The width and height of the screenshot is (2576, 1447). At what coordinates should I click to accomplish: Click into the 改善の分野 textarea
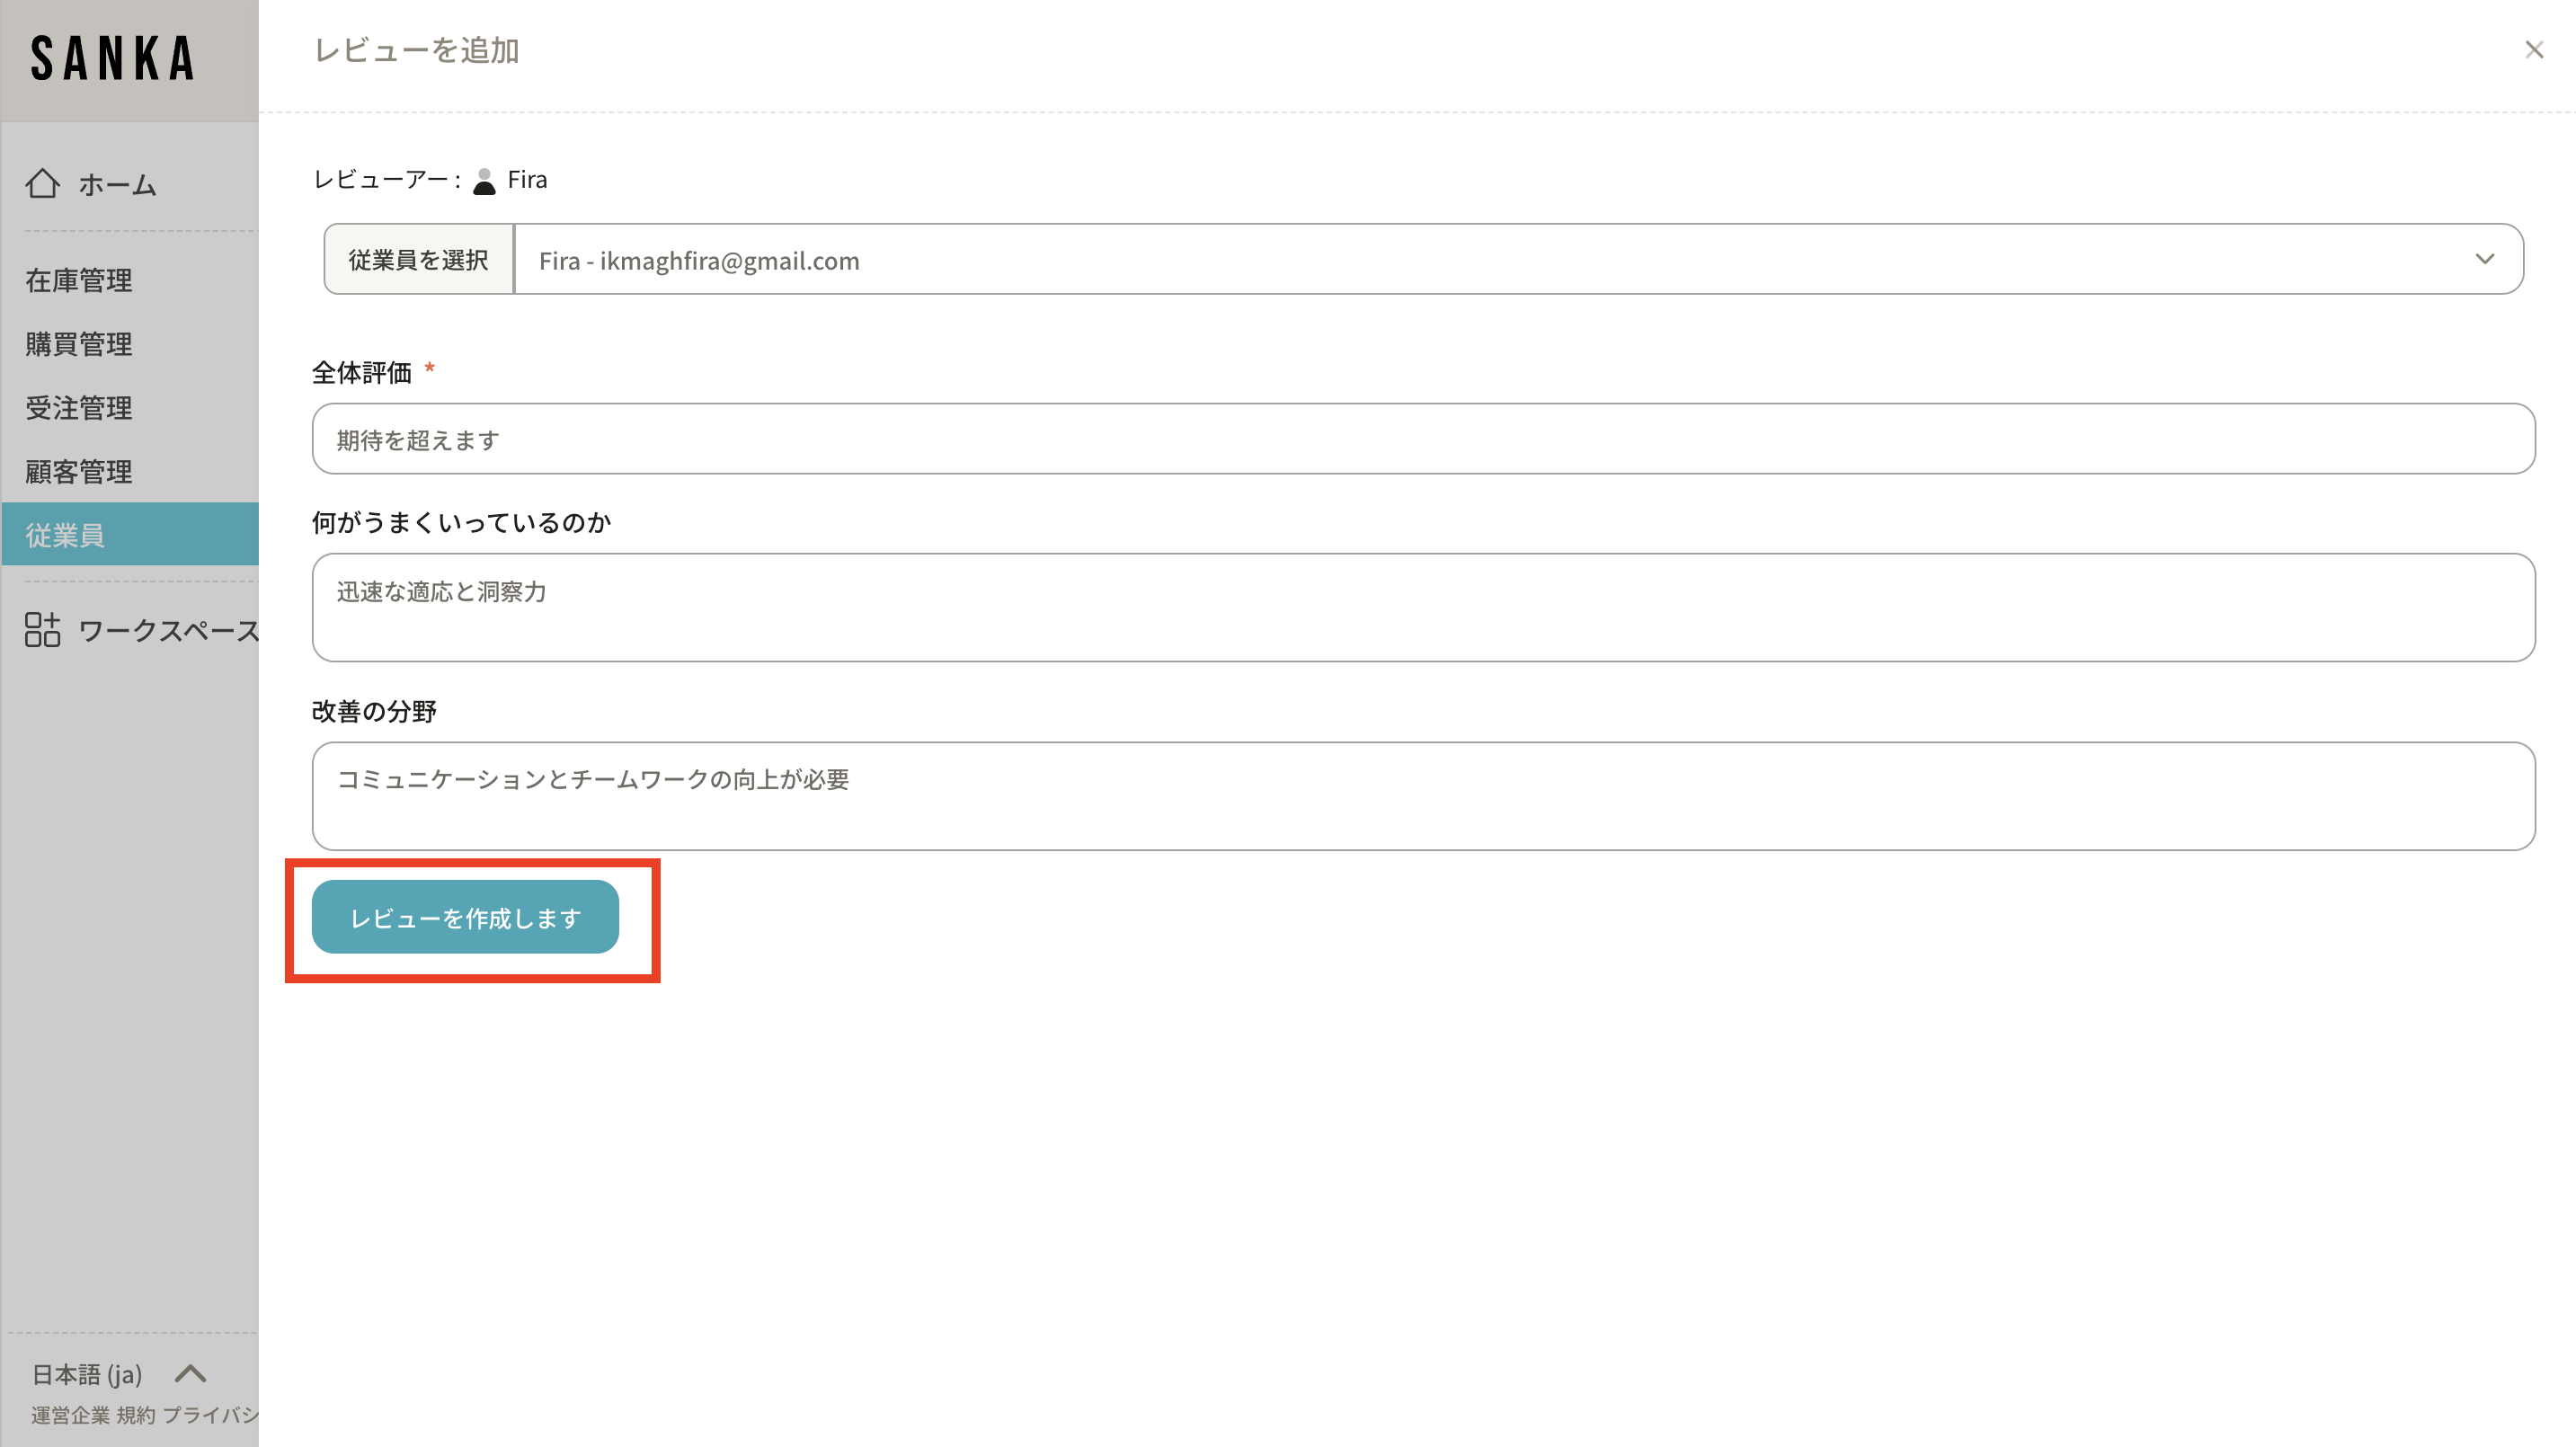pyautogui.click(x=1423, y=797)
